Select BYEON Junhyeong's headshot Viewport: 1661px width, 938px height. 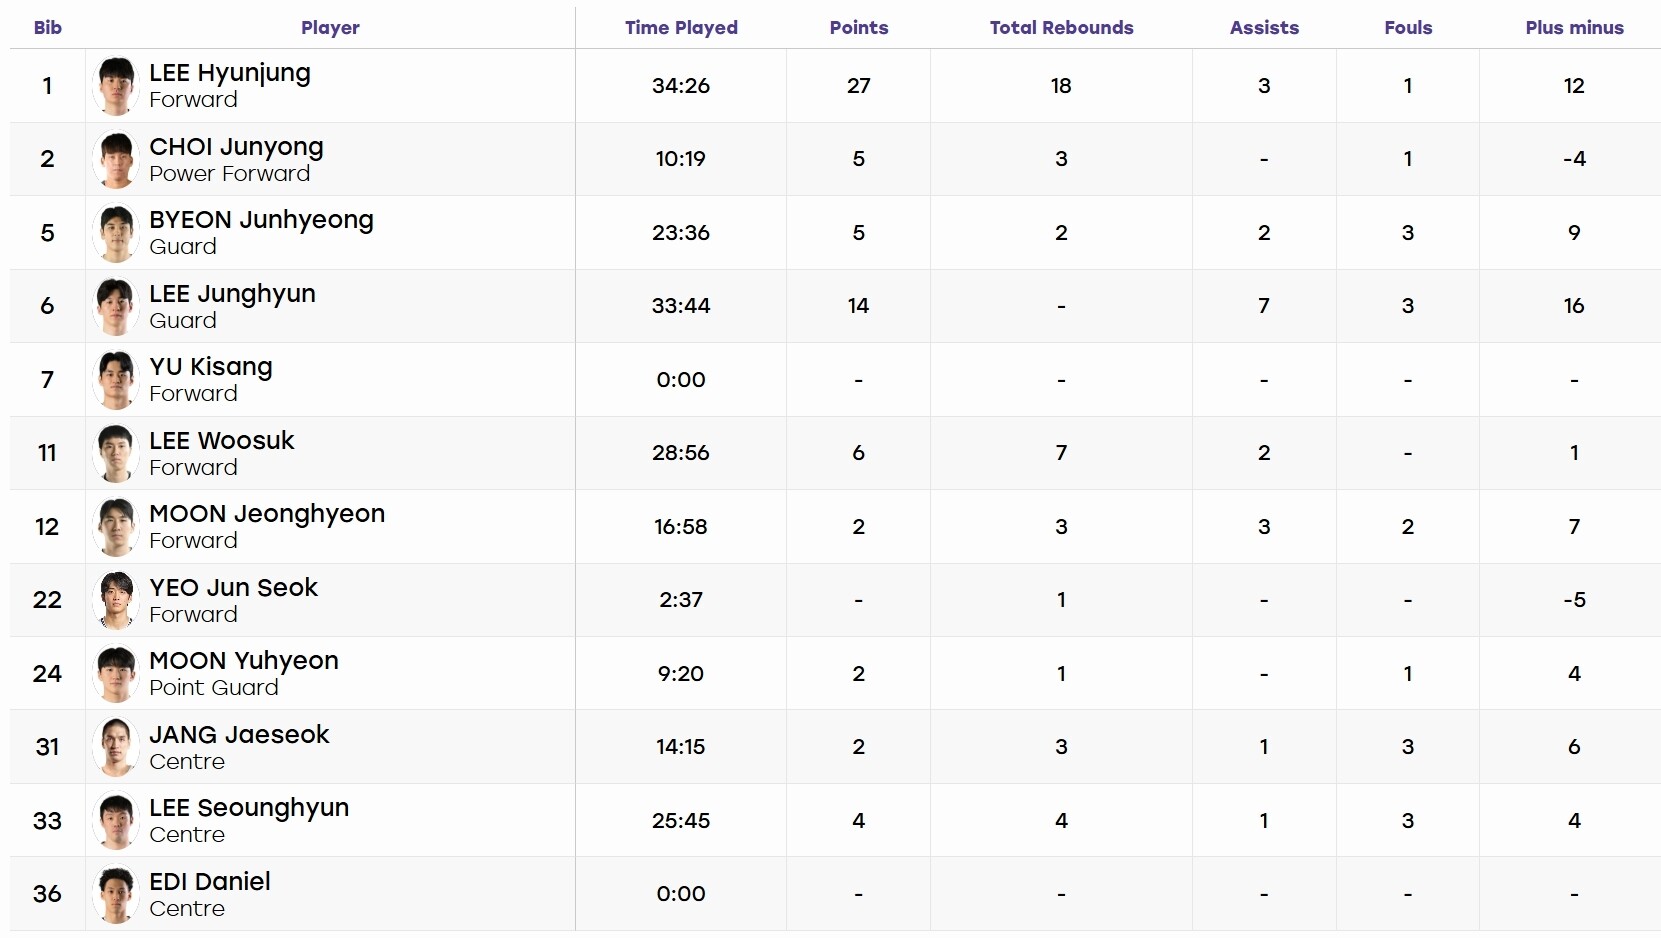(117, 233)
